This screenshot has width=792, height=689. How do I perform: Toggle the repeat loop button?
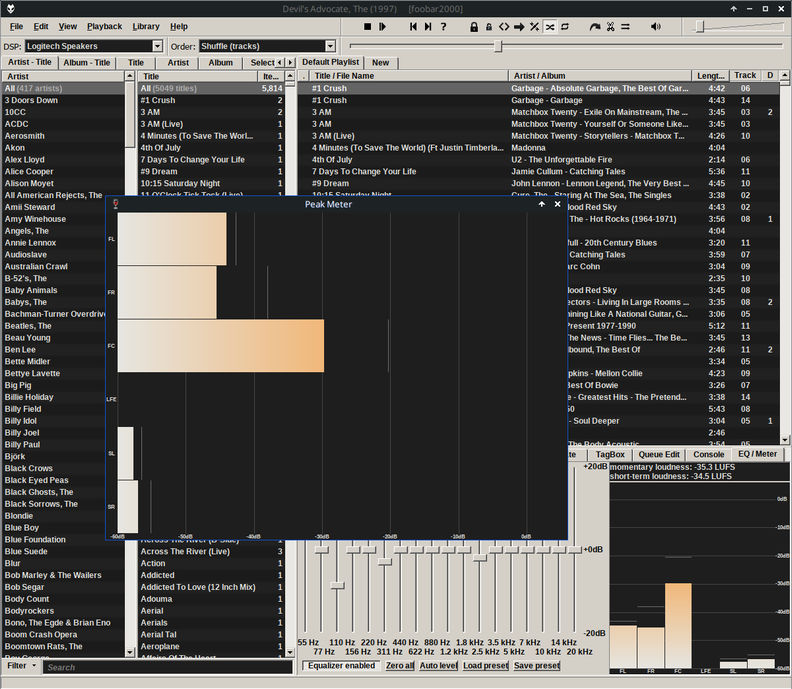566,26
